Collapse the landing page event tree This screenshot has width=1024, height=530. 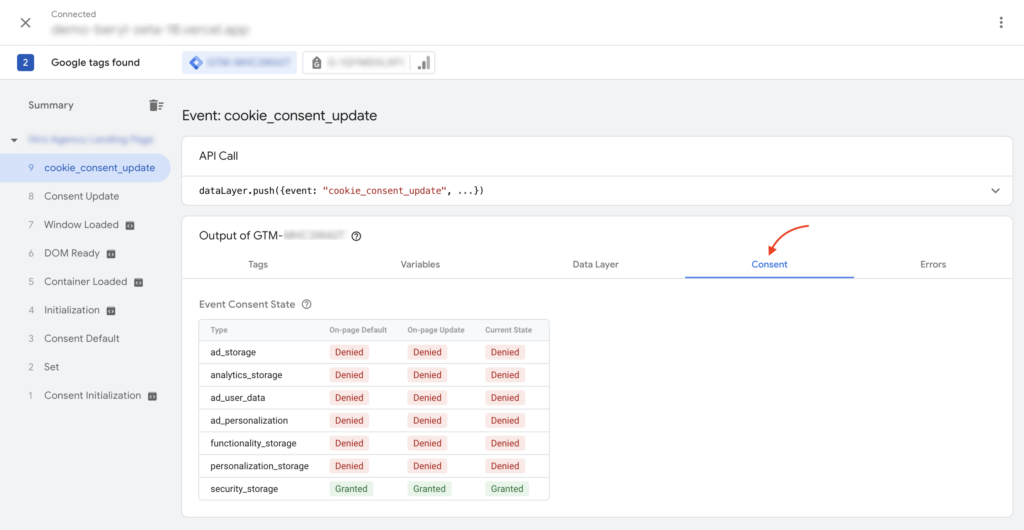coord(15,140)
